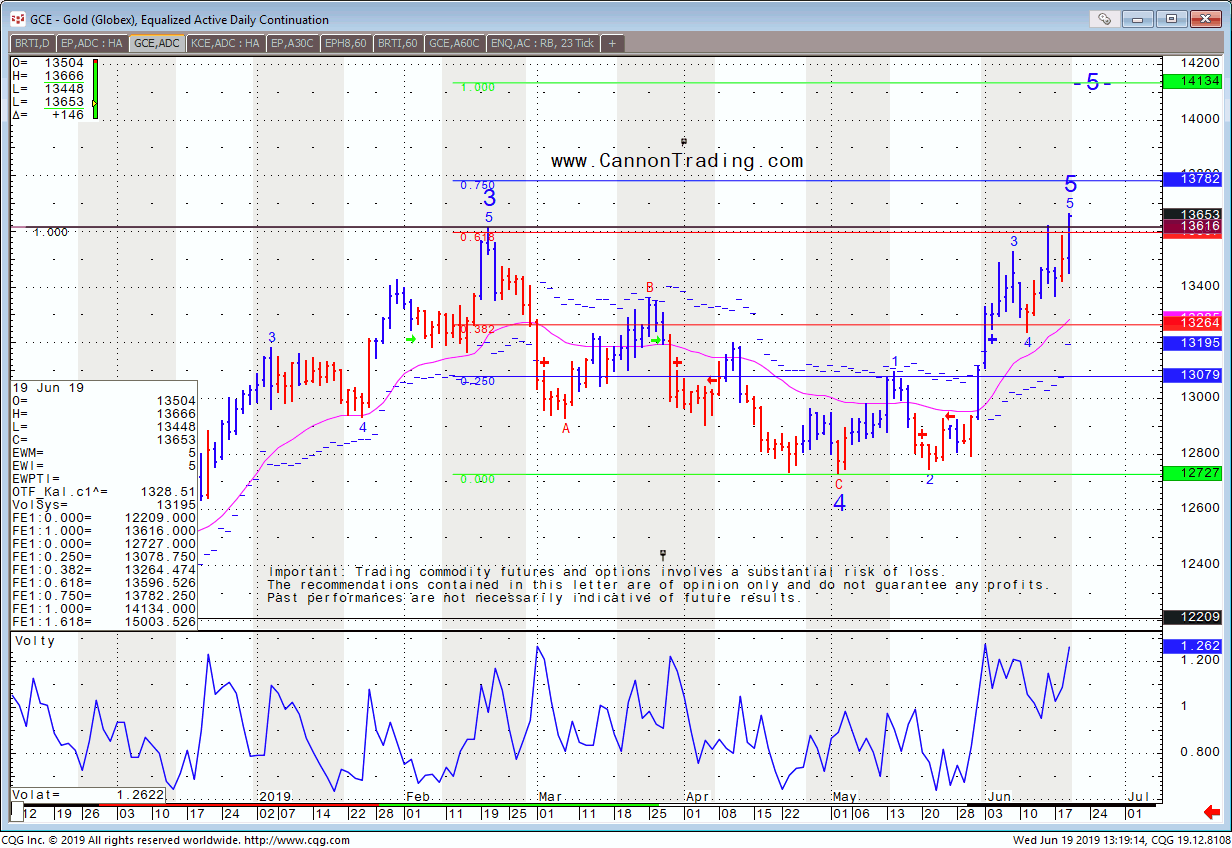Click the small pin marker above the CannonTrading watermark
1232x848 pixels.
(684, 142)
